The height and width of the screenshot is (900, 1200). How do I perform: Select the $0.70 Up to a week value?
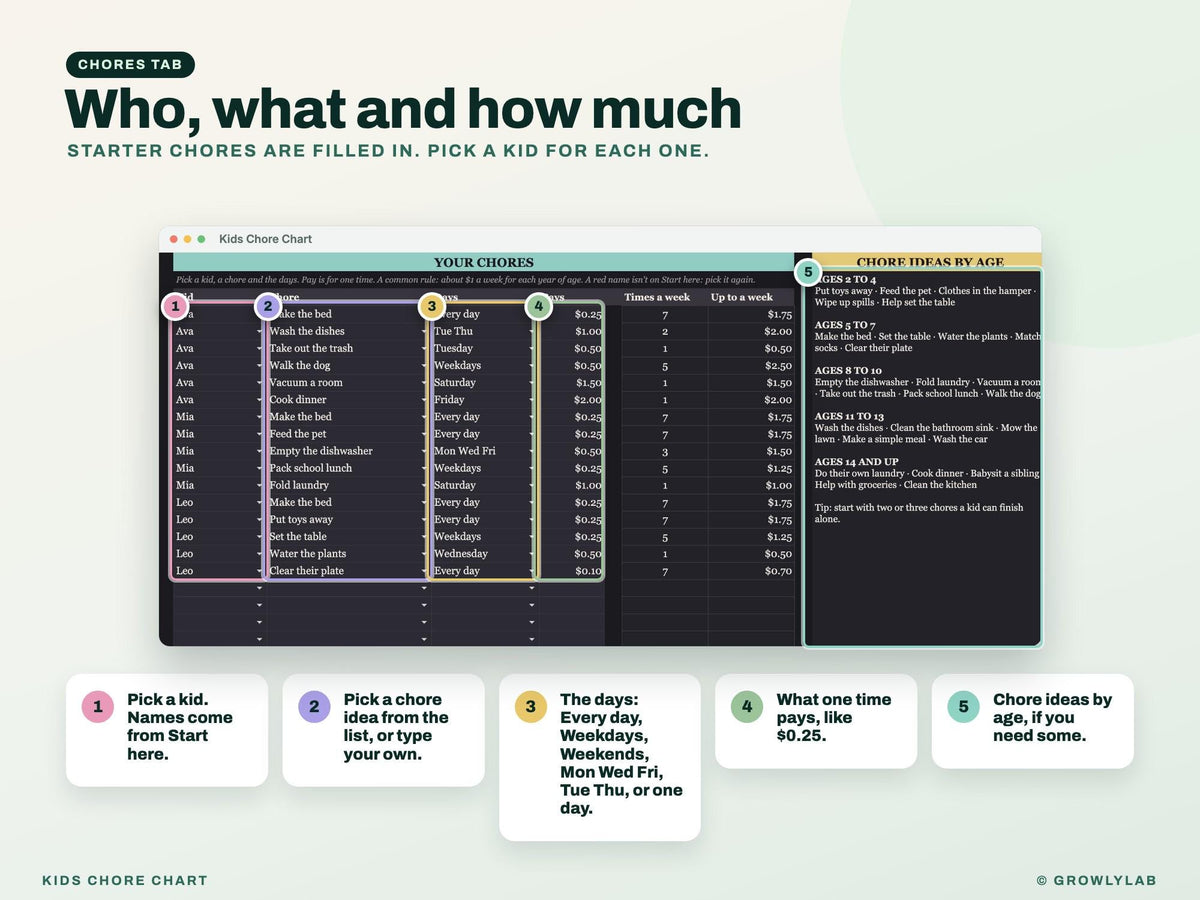(778, 571)
